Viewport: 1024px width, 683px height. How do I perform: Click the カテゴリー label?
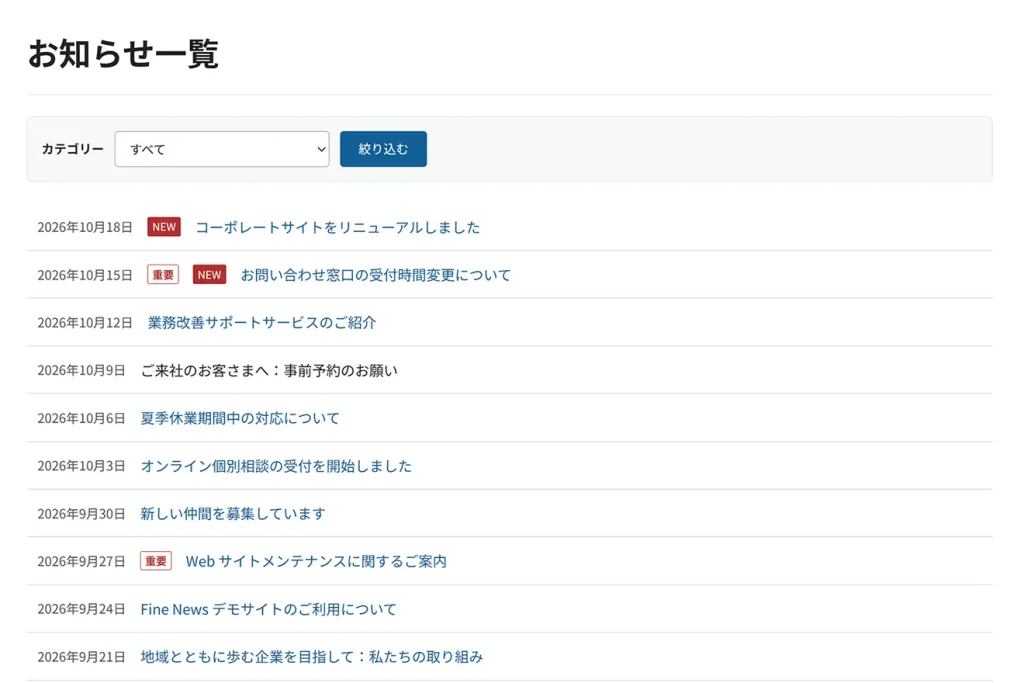(72, 149)
